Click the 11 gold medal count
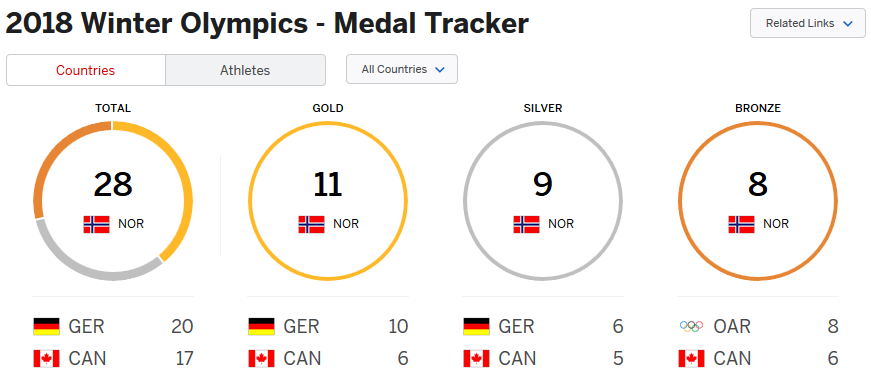Image resolution: width=871 pixels, height=383 pixels. coord(328,184)
